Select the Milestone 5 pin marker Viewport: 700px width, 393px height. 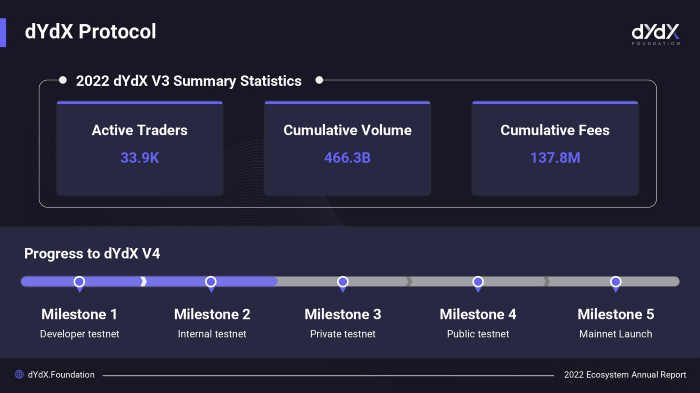tap(616, 284)
